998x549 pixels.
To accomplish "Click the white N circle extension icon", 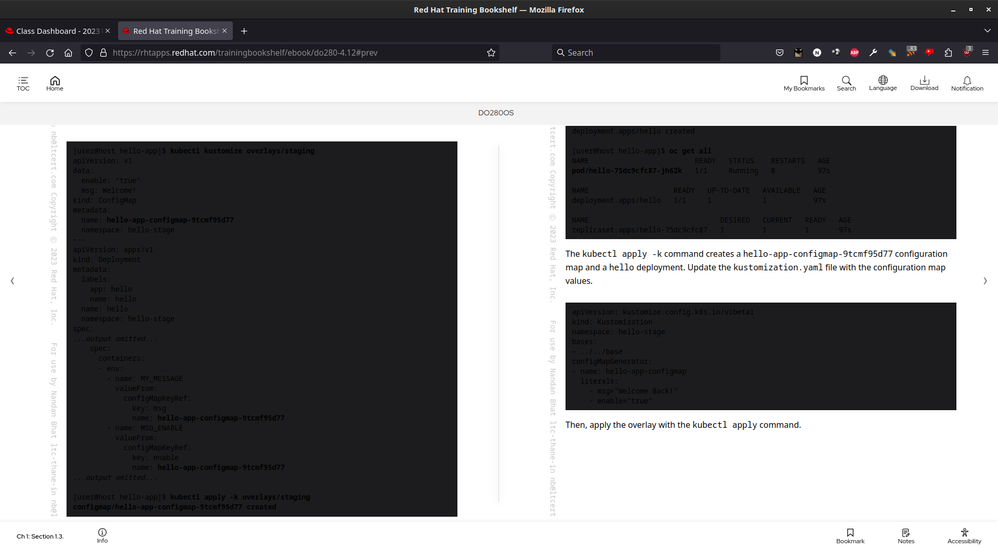I will [817, 53].
